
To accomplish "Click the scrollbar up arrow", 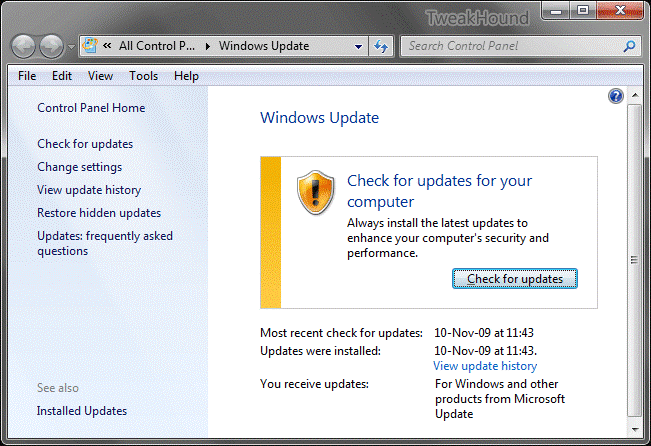I will [x=635, y=95].
